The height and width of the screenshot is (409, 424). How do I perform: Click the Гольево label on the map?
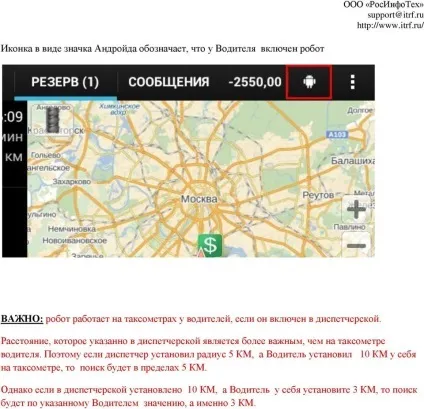pyautogui.click(x=46, y=155)
